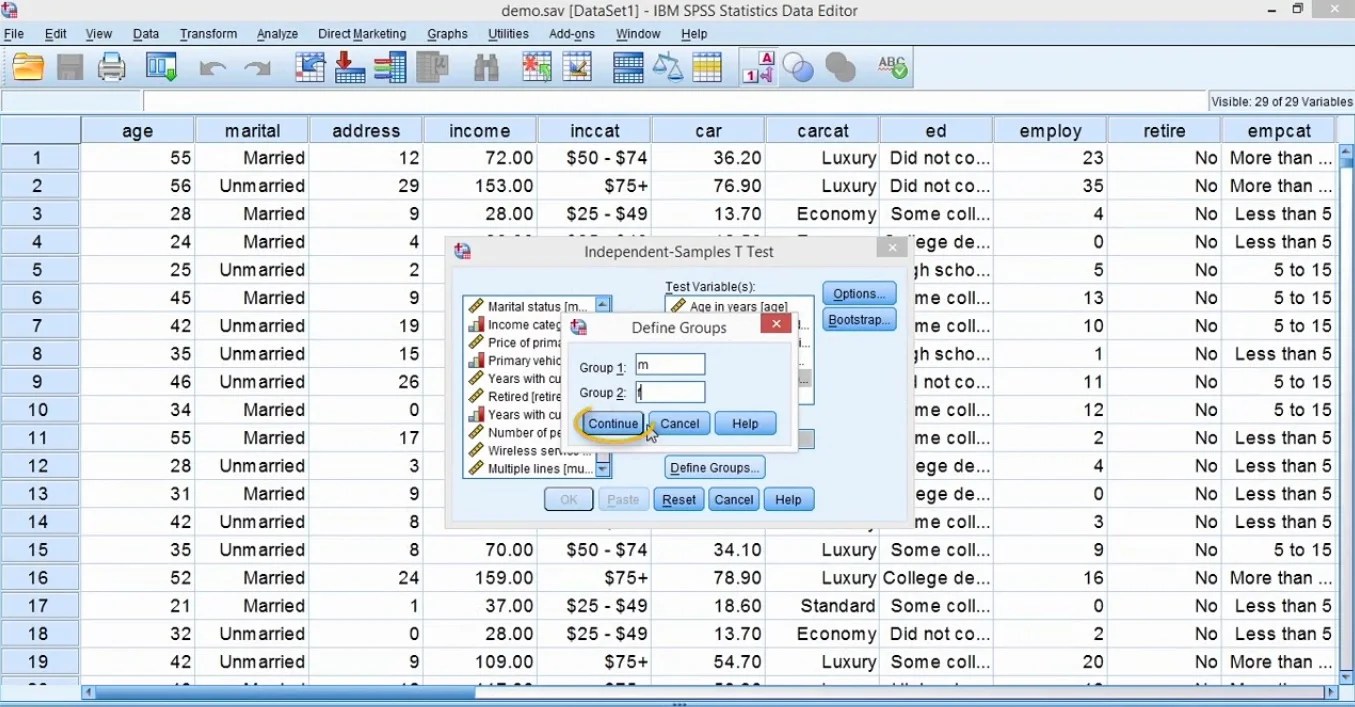Click SPSS application icon in title bar
Image resolution: width=1355 pixels, height=707 pixels.
pos(9,10)
